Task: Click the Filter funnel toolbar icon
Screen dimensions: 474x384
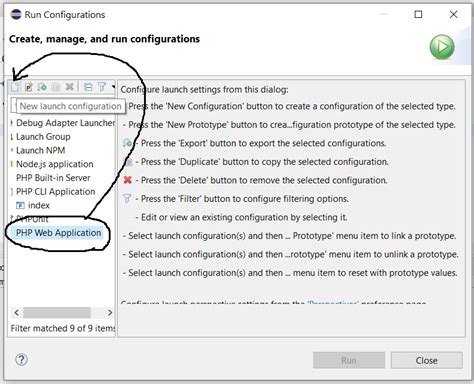Action: tap(102, 87)
